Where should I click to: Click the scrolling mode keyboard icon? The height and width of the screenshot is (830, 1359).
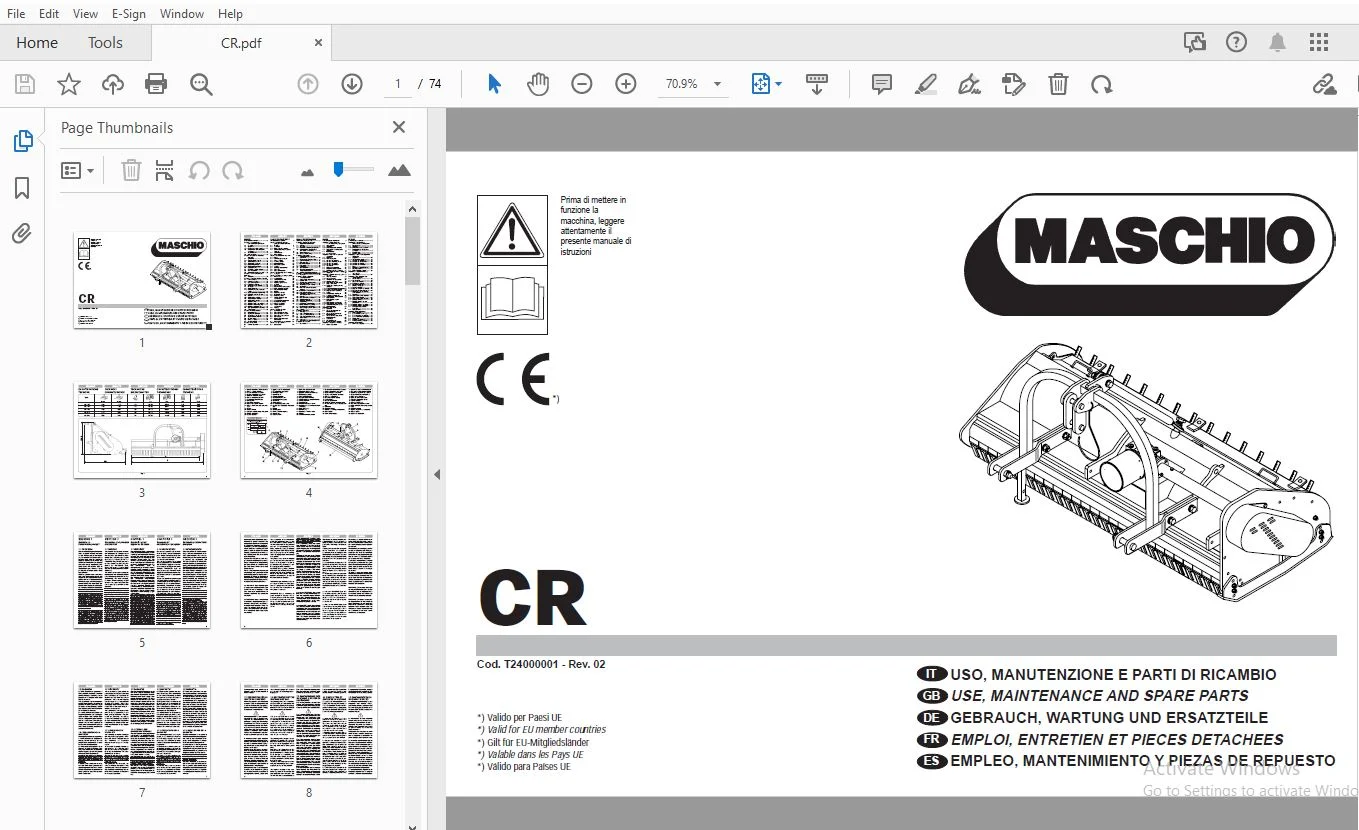tap(817, 85)
